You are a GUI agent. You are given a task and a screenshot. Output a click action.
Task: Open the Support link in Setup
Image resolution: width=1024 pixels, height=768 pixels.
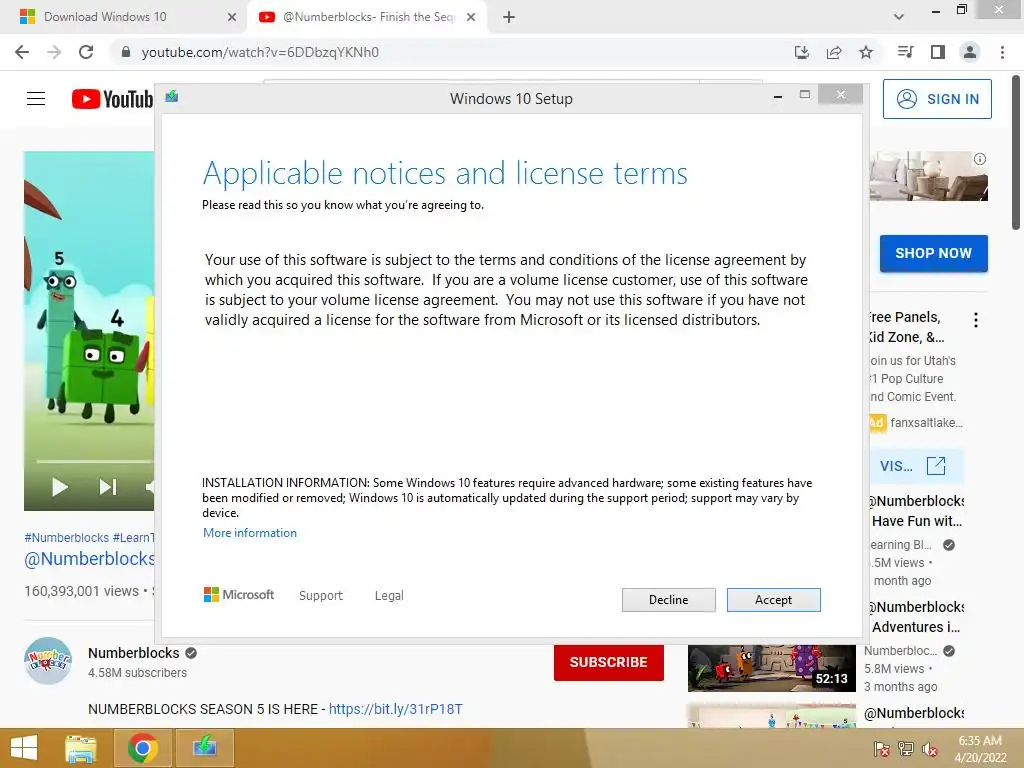321,596
